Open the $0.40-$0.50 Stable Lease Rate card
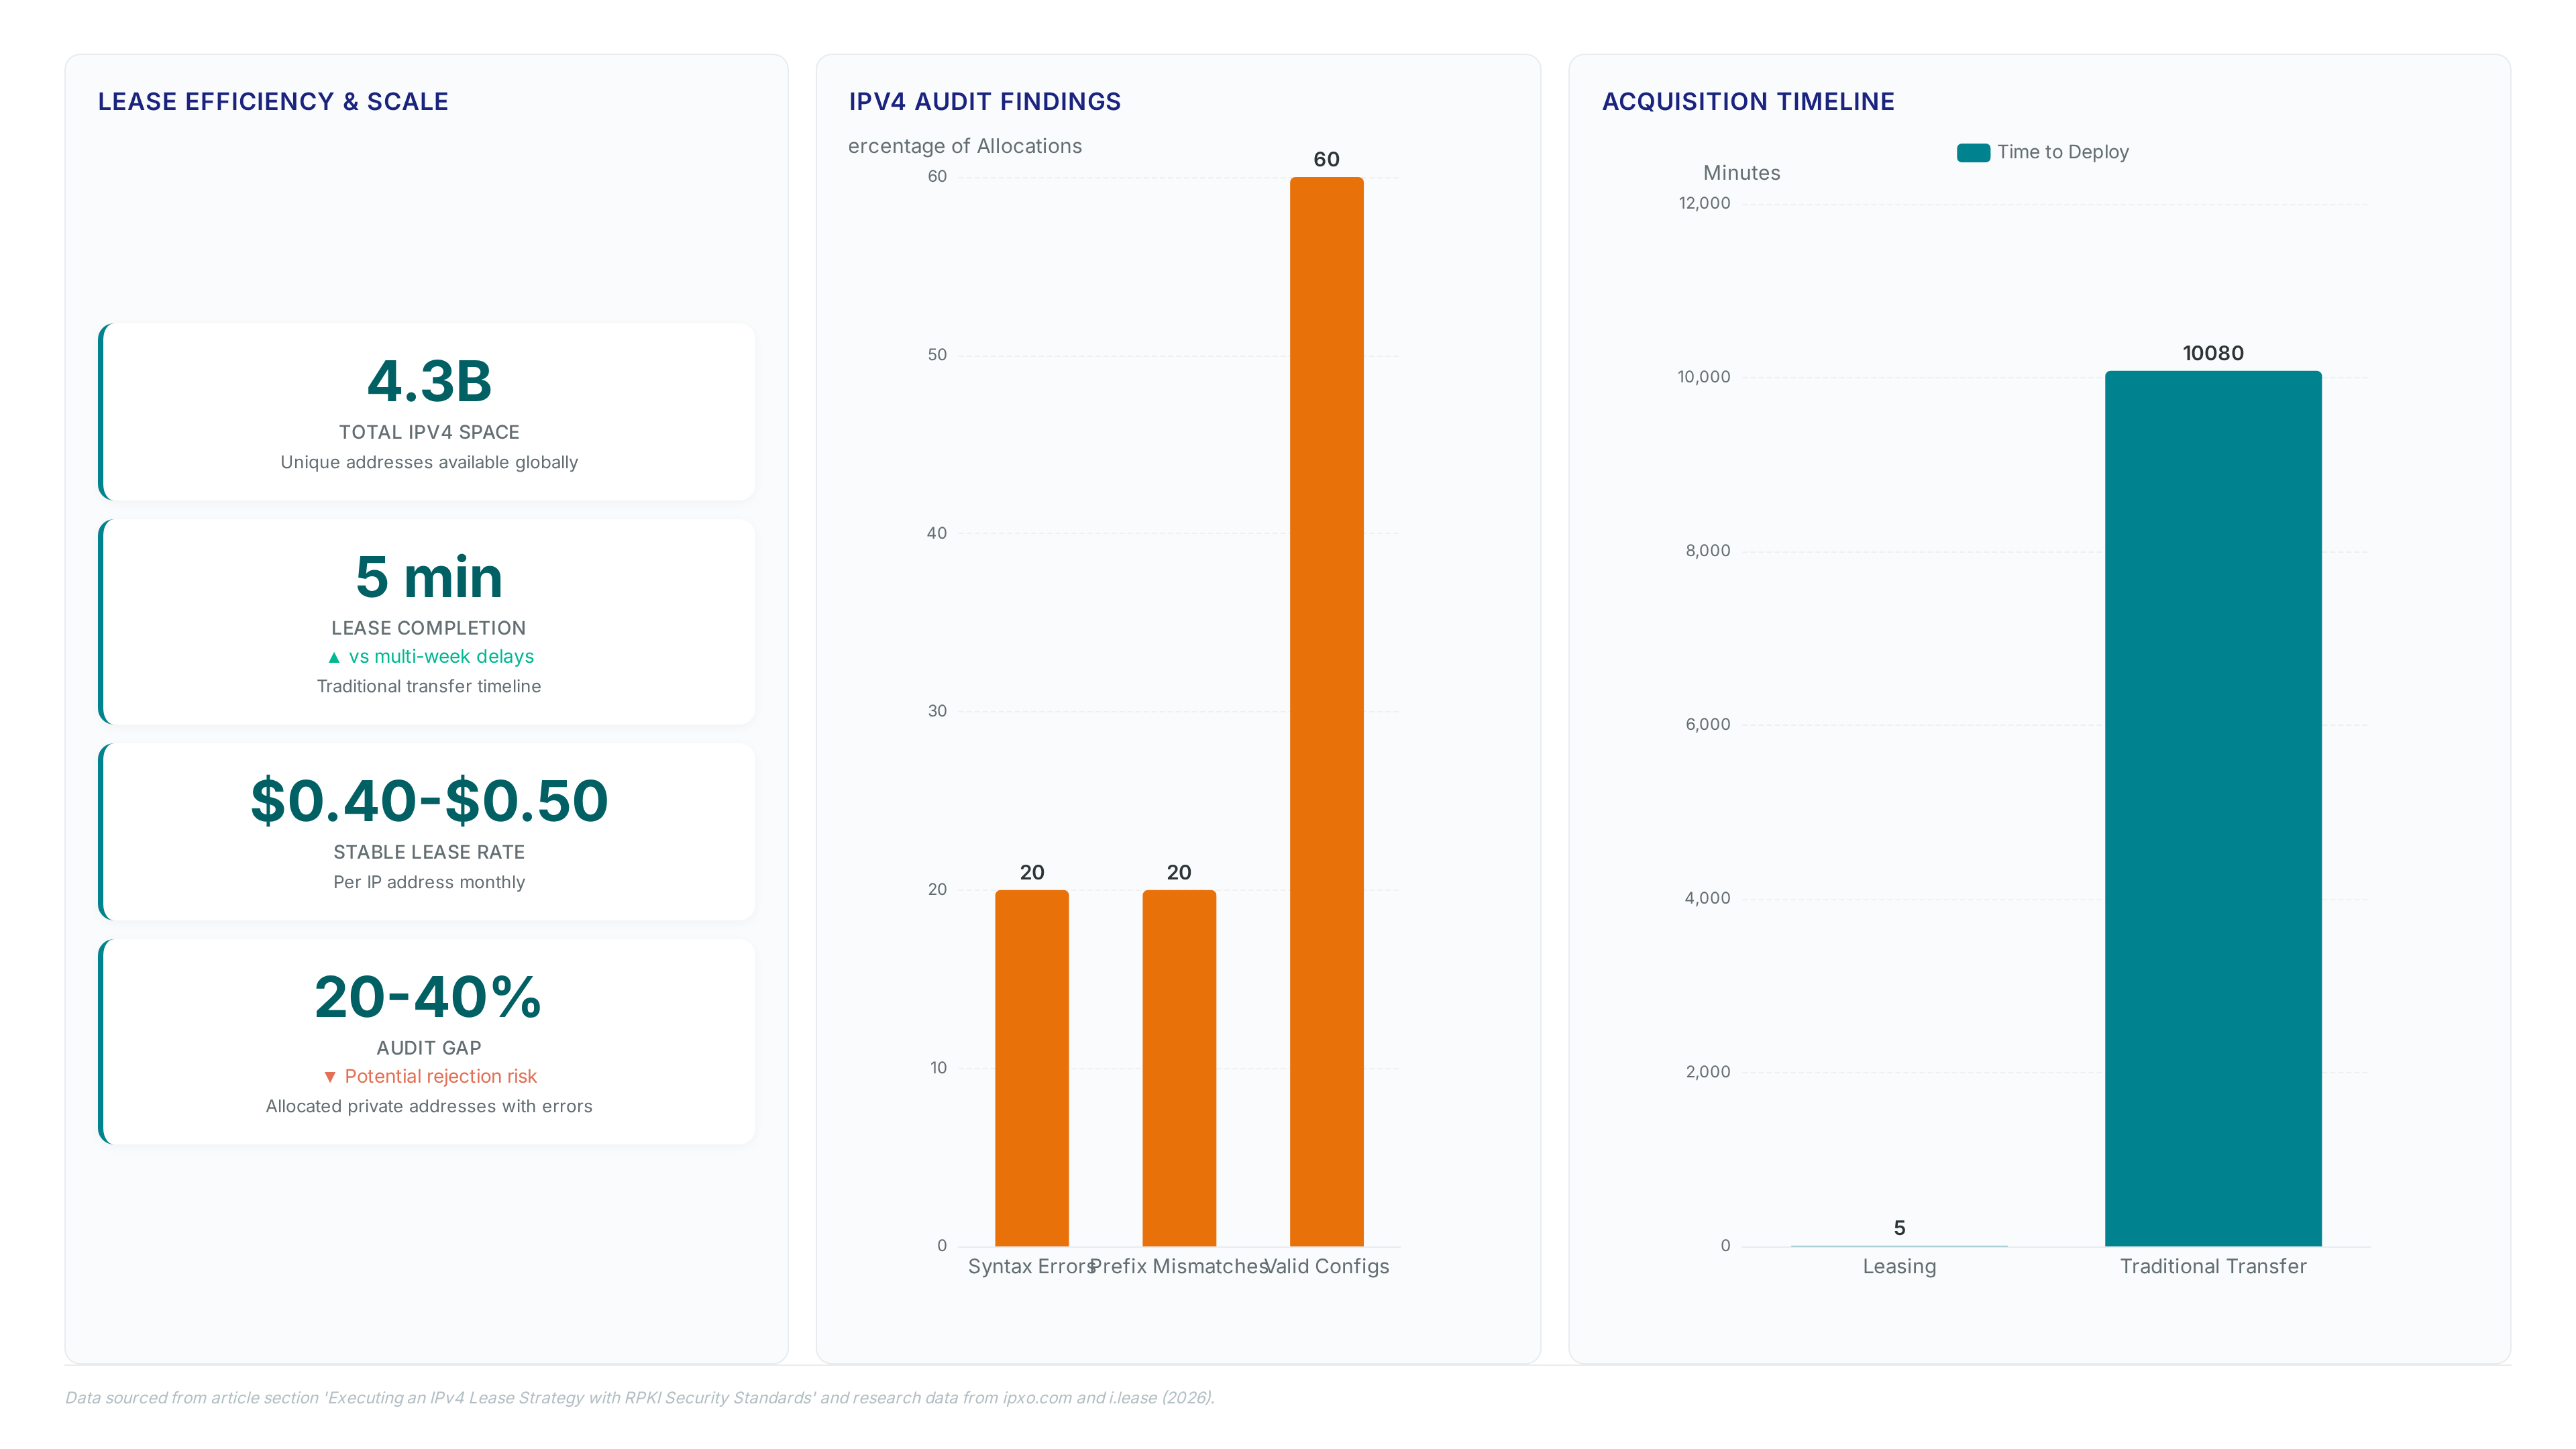The width and height of the screenshot is (2576, 1449). 427,832
